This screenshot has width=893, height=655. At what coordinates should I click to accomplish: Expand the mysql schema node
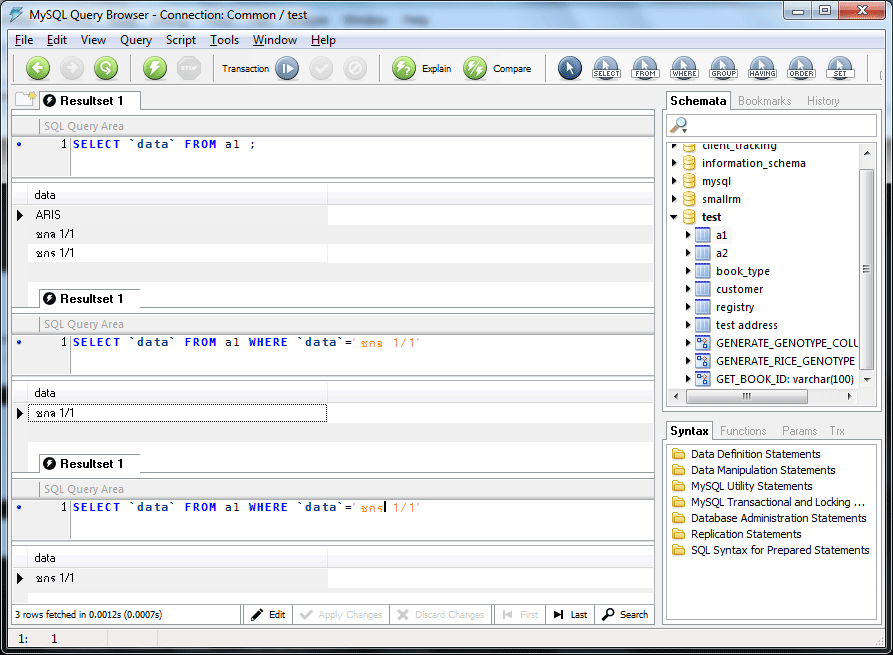click(x=674, y=181)
